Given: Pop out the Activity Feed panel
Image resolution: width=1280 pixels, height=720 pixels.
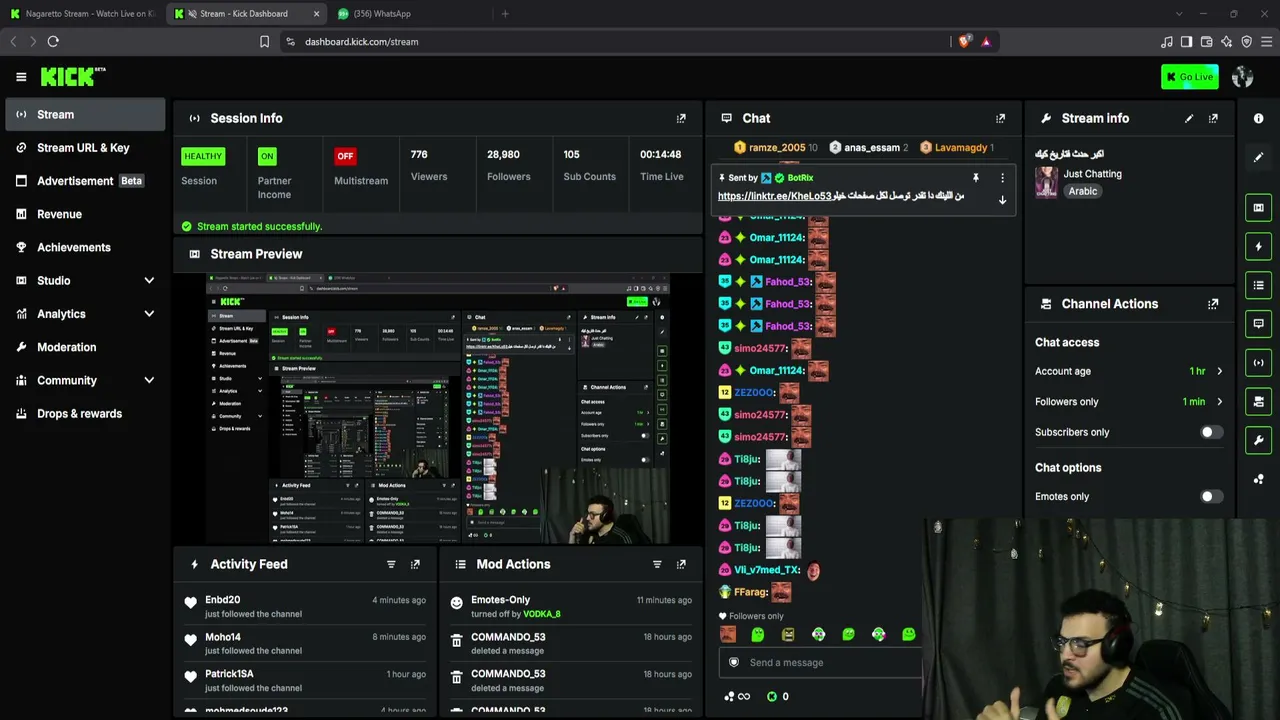Looking at the screenshot, I should [x=415, y=564].
